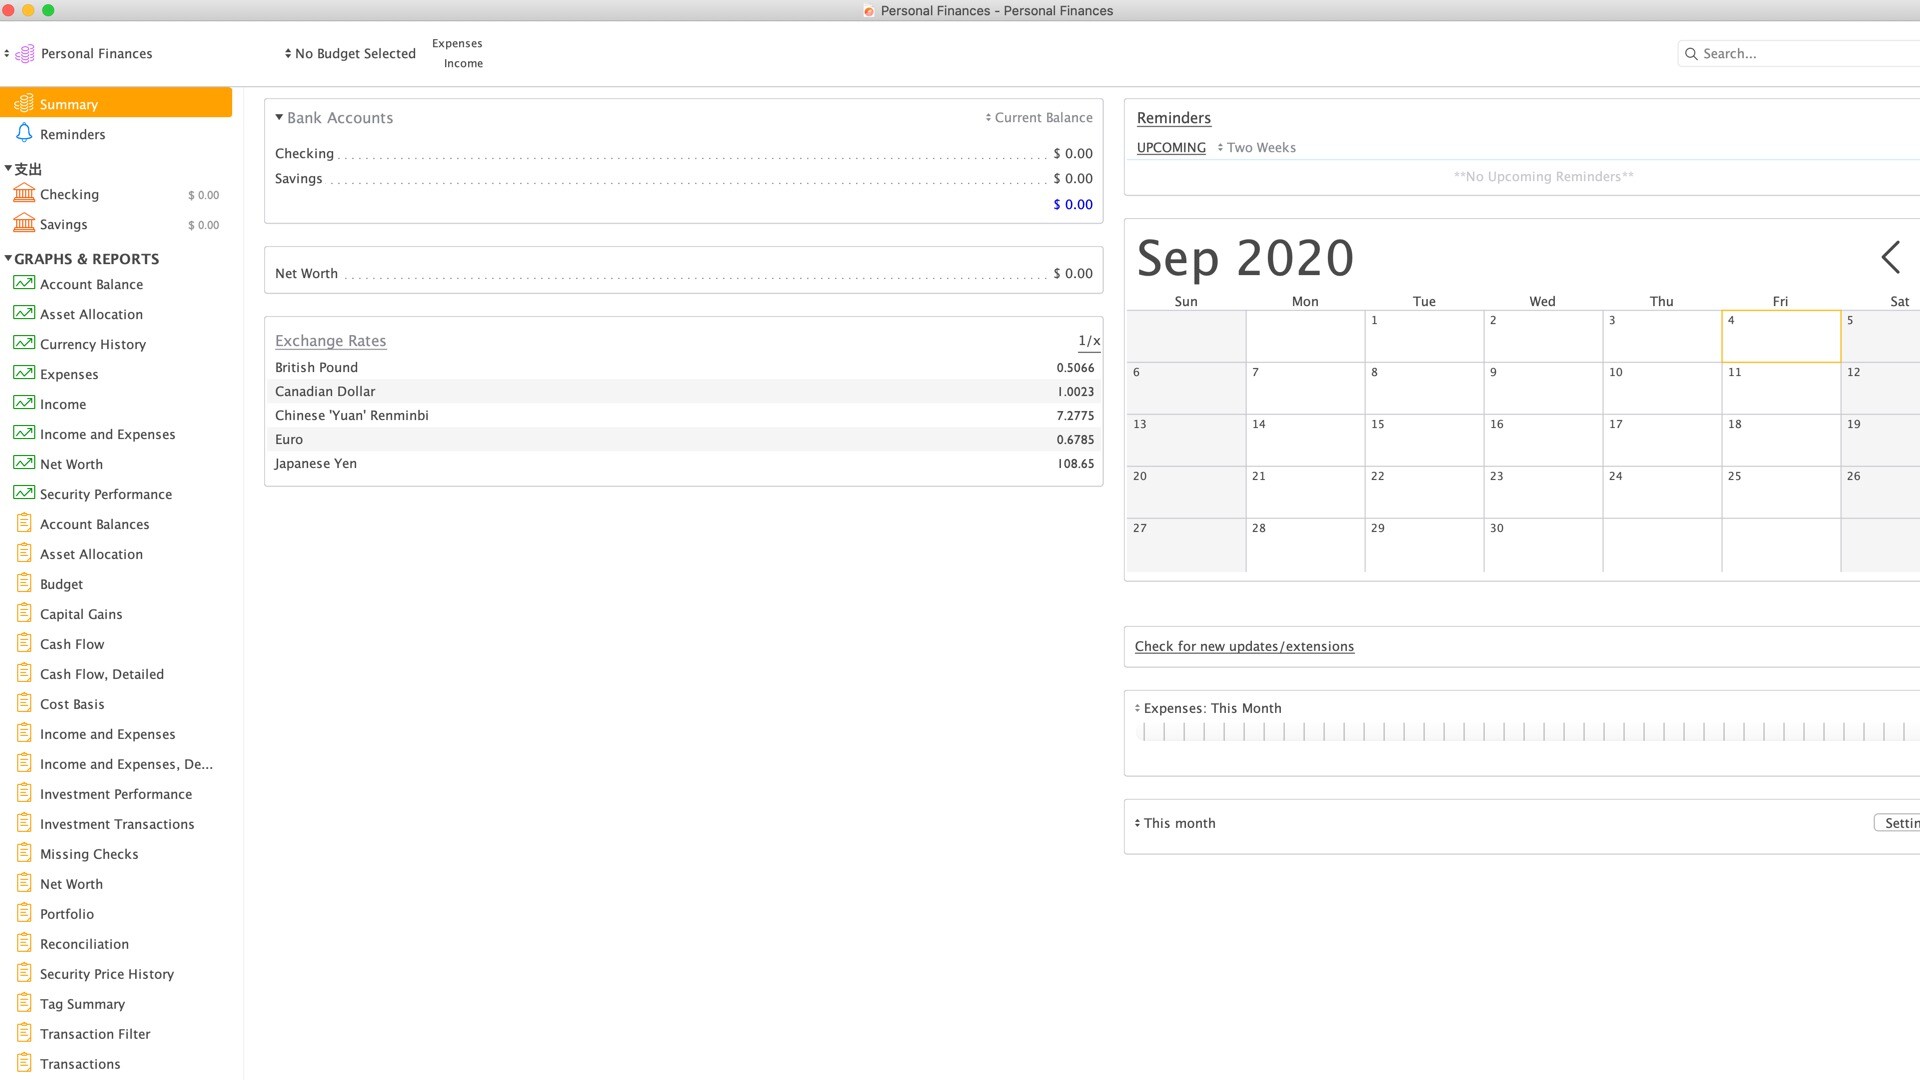Go to previous month with calendar arrow

[x=1890, y=257]
